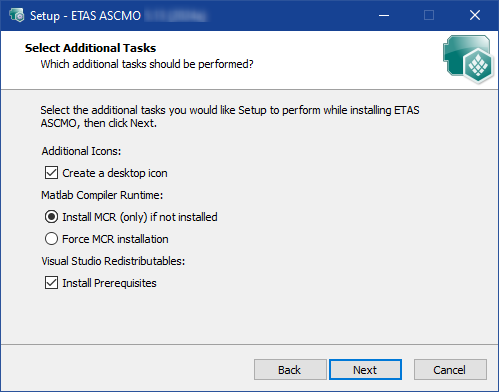Image resolution: width=499 pixels, height=392 pixels.
Task: Click the 'Select Additional Tasks' heading
Action: 90,48
